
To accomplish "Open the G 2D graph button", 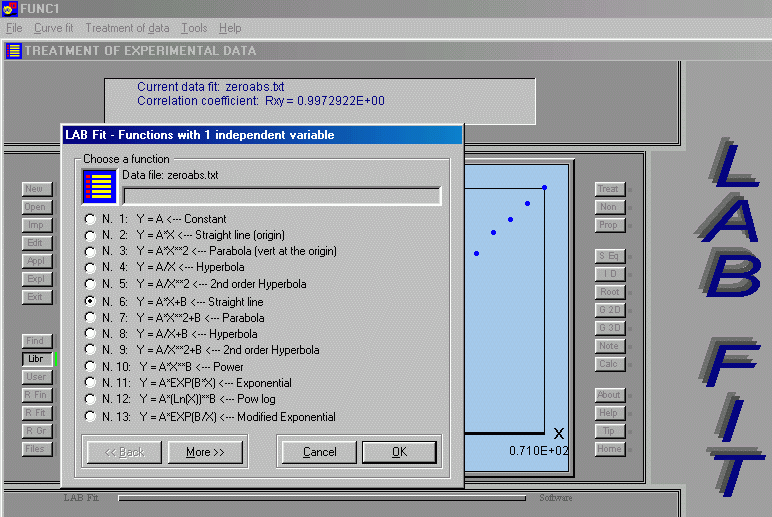I will (608, 310).
